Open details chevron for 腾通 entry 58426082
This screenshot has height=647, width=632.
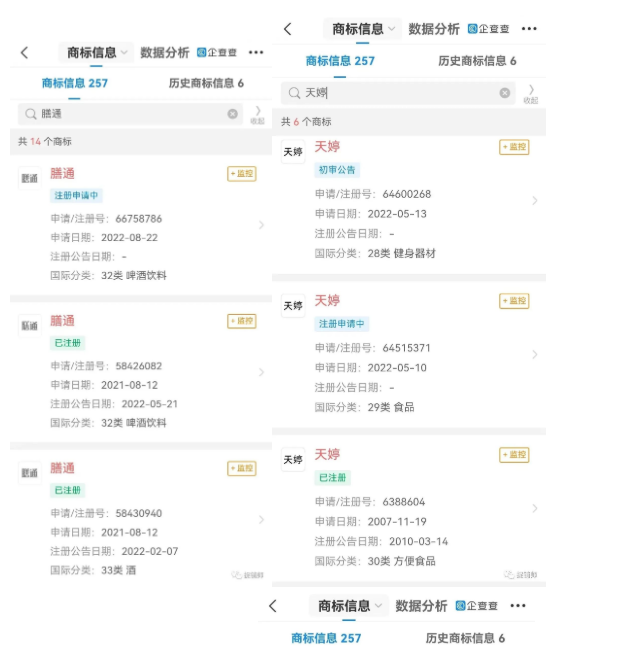[261, 372]
